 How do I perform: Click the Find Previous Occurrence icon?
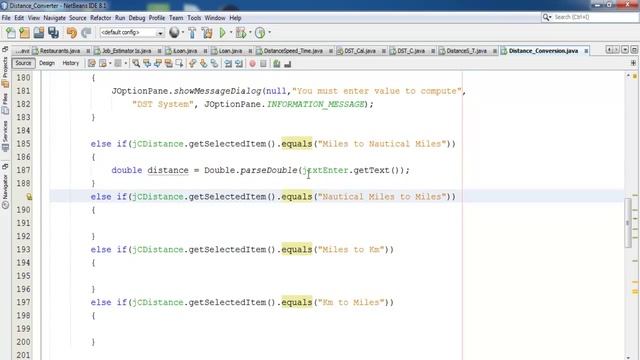click(x=147, y=63)
